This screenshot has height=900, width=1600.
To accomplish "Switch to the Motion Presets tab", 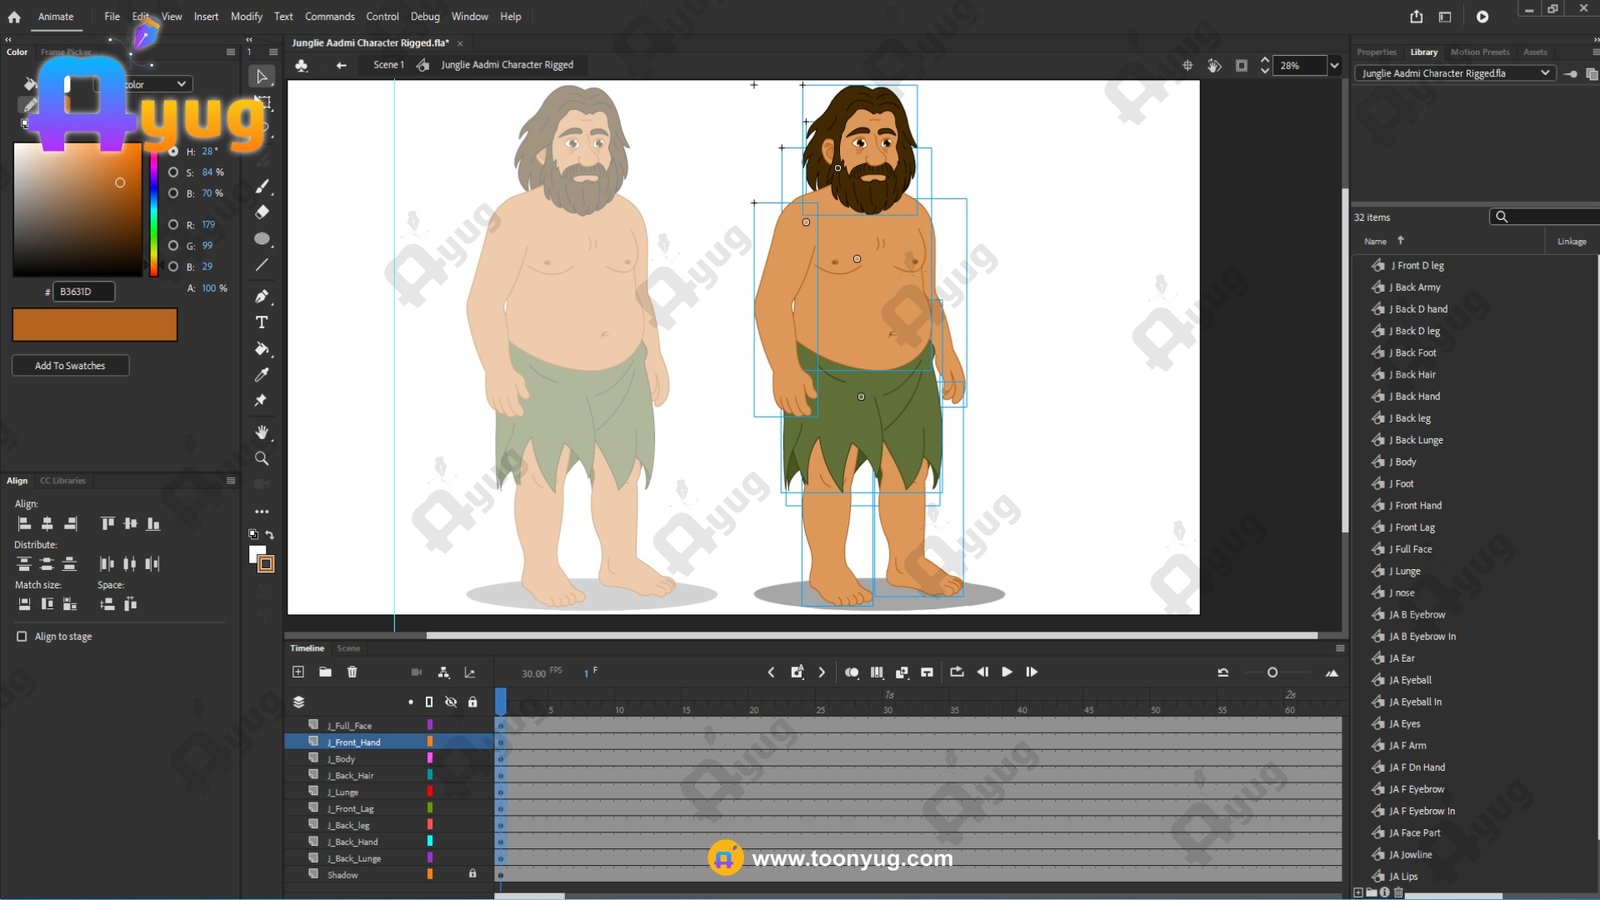I will (1479, 52).
